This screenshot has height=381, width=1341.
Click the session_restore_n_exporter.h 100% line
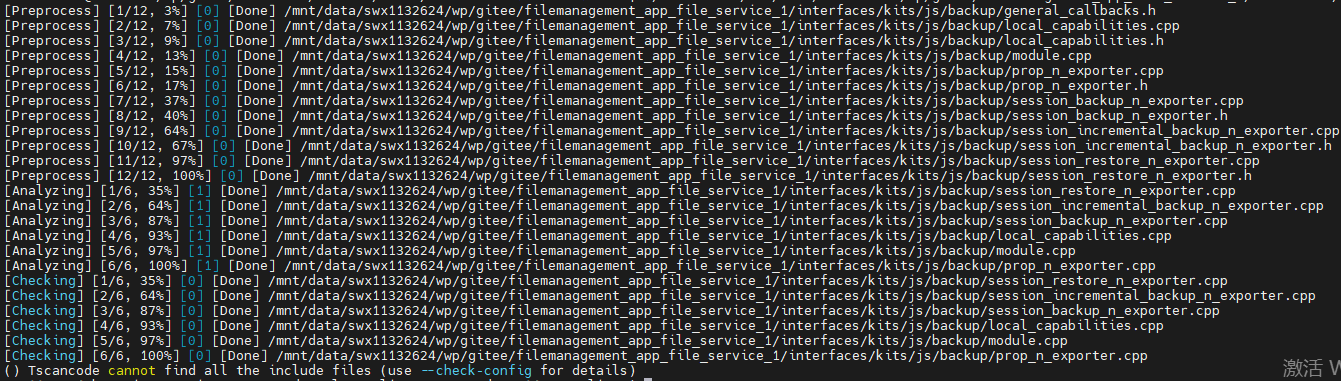(x=628, y=175)
